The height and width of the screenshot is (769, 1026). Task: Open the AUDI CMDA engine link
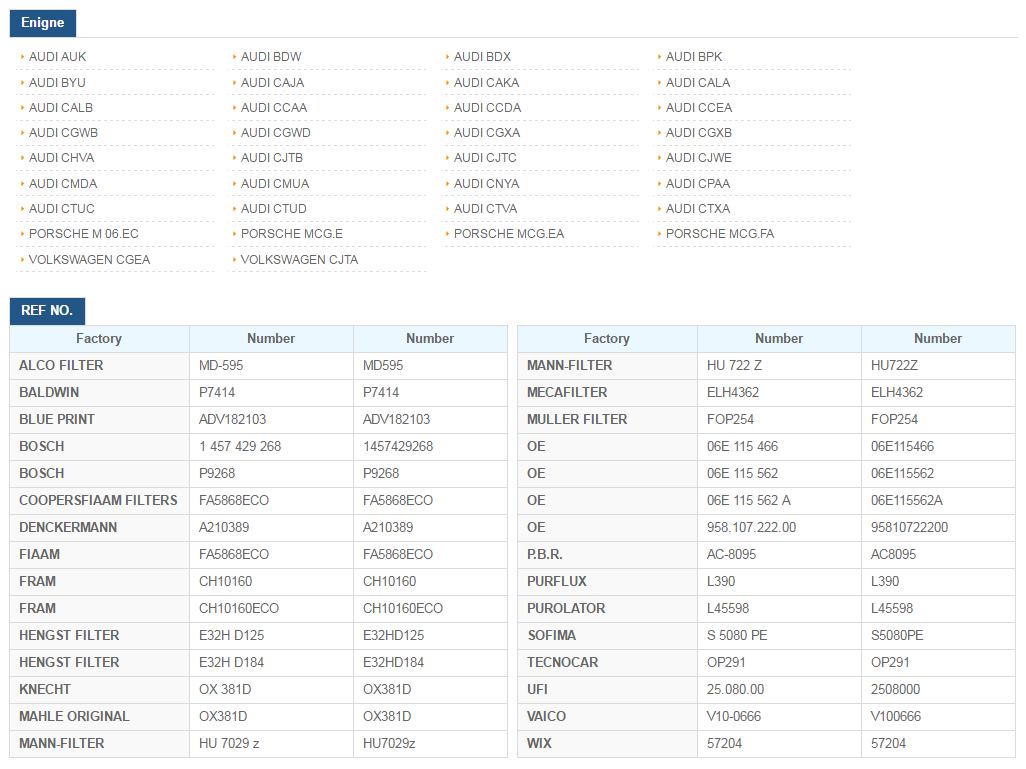pyautogui.click(x=63, y=184)
